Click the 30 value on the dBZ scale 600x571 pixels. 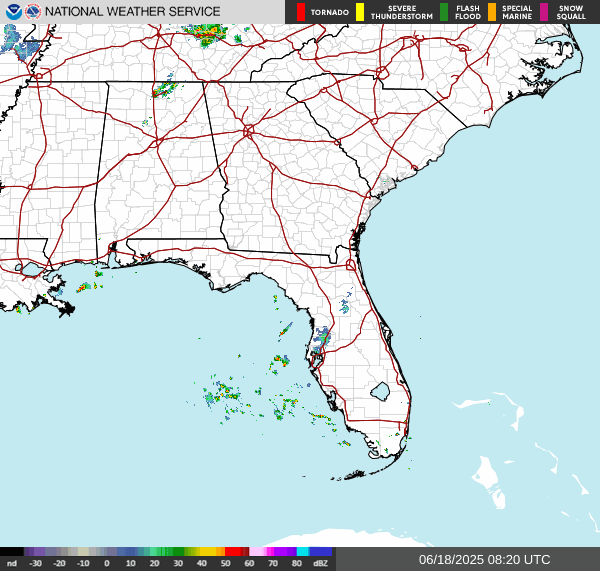tap(178, 563)
